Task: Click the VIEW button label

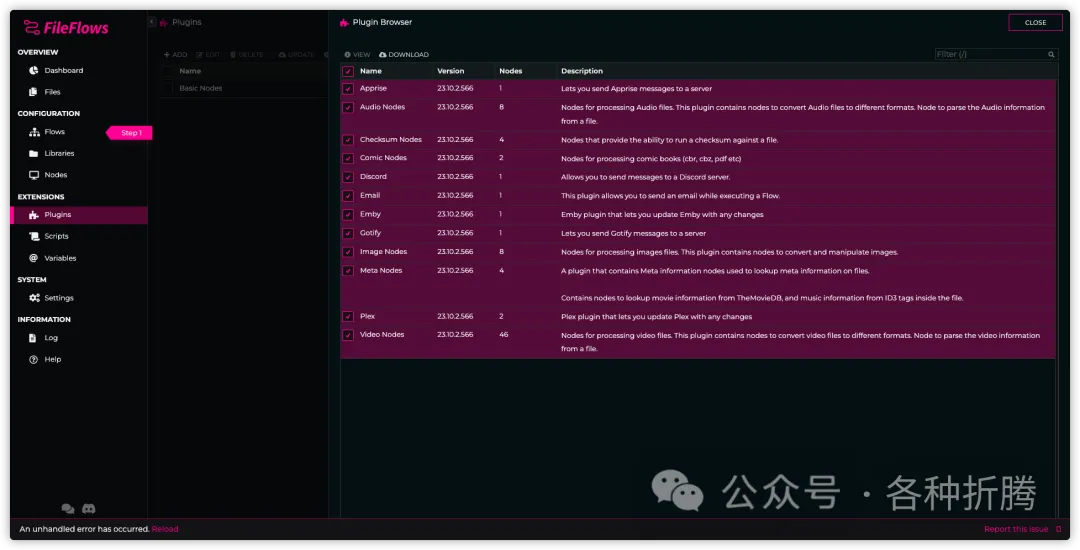Action: click(362, 54)
